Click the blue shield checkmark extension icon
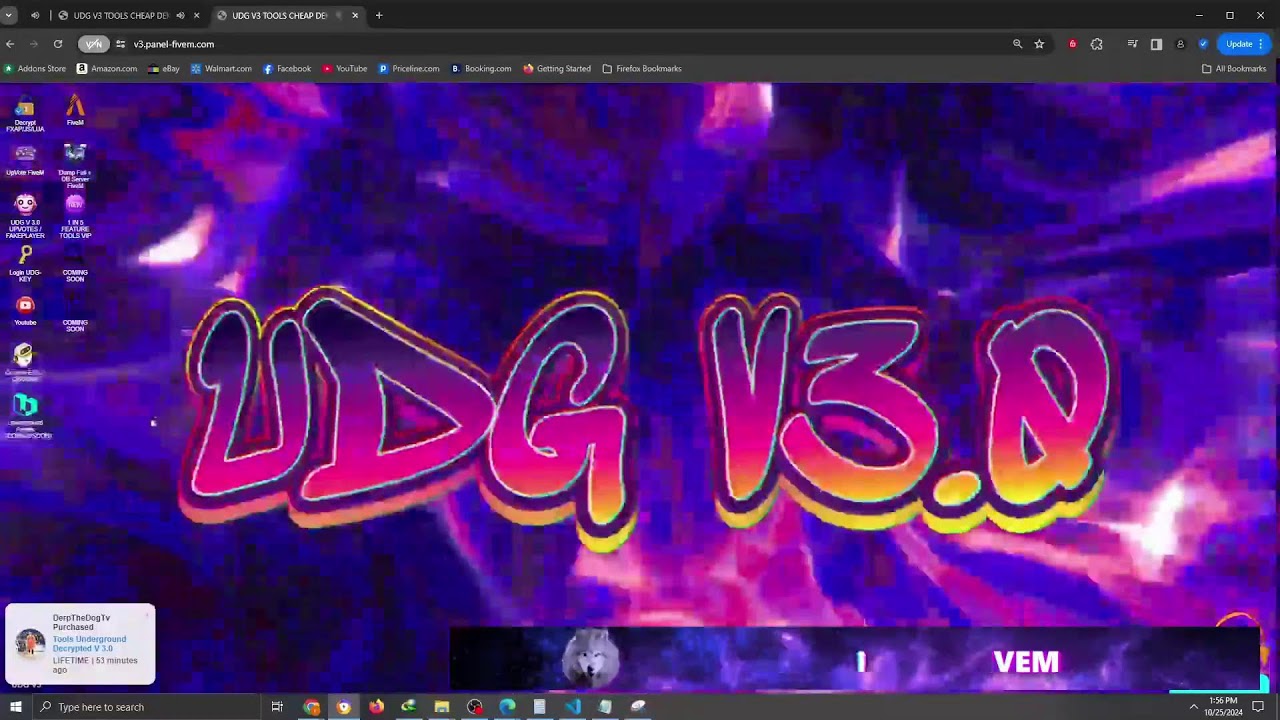Viewport: 1280px width, 720px height. 1203,44
